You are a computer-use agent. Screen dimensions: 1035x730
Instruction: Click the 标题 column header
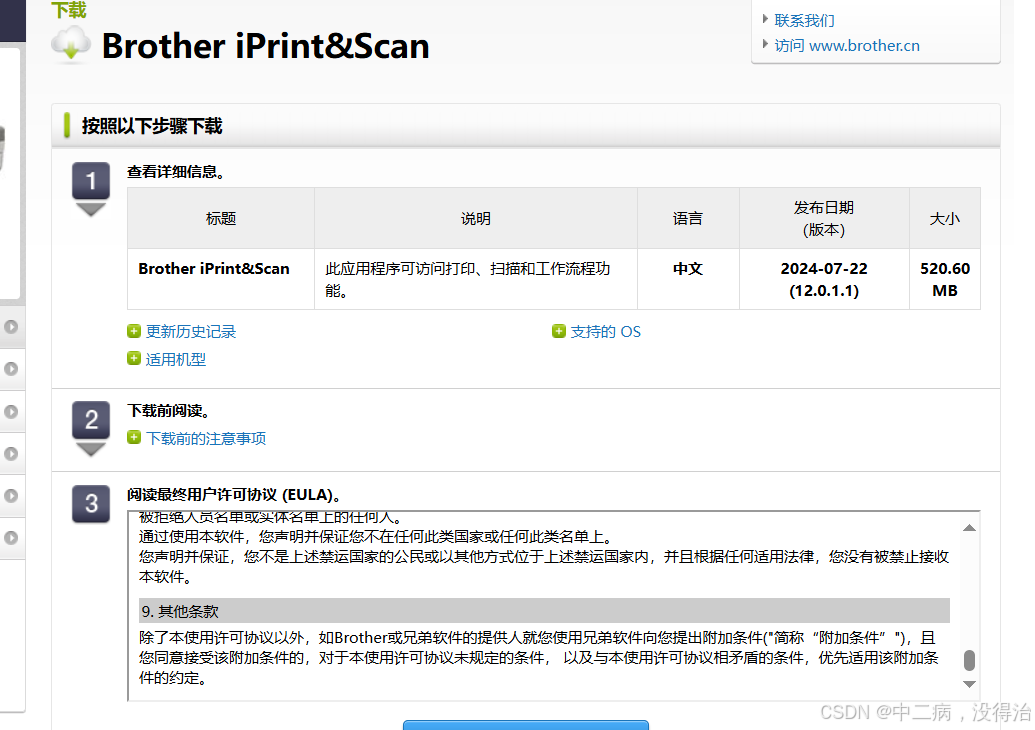[x=220, y=218]
